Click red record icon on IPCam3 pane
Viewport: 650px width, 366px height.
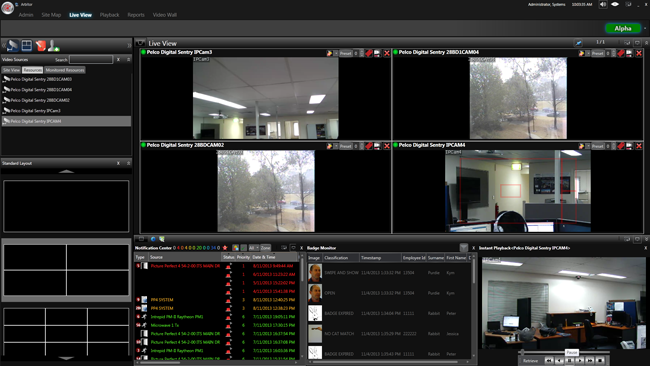click(369, 53)
